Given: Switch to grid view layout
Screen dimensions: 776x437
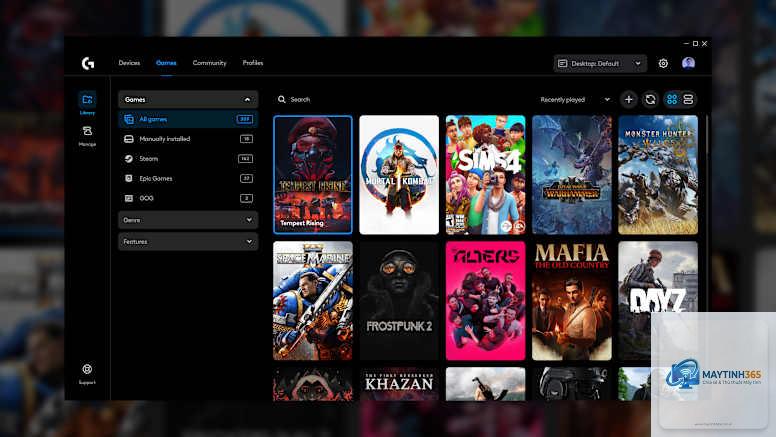Looking at the screenshot, I should (x=672, y=99).
